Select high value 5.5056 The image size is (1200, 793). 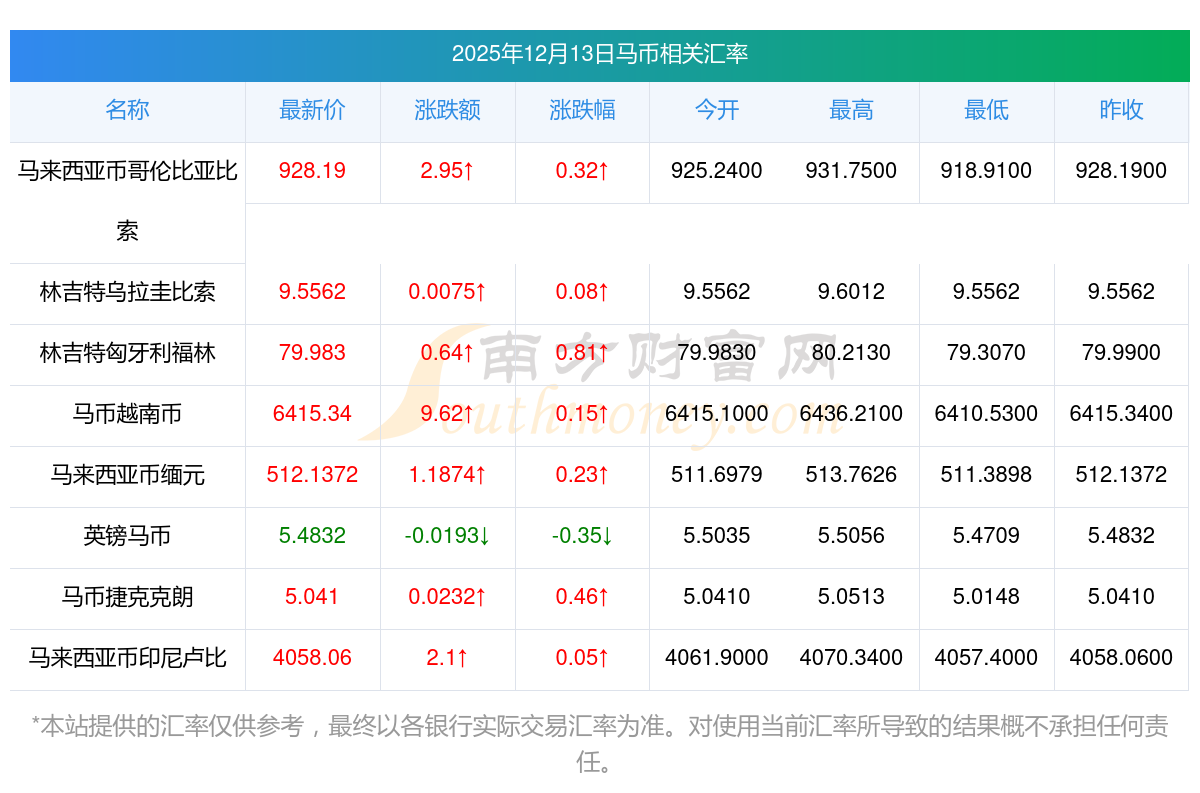click(851, 536)
